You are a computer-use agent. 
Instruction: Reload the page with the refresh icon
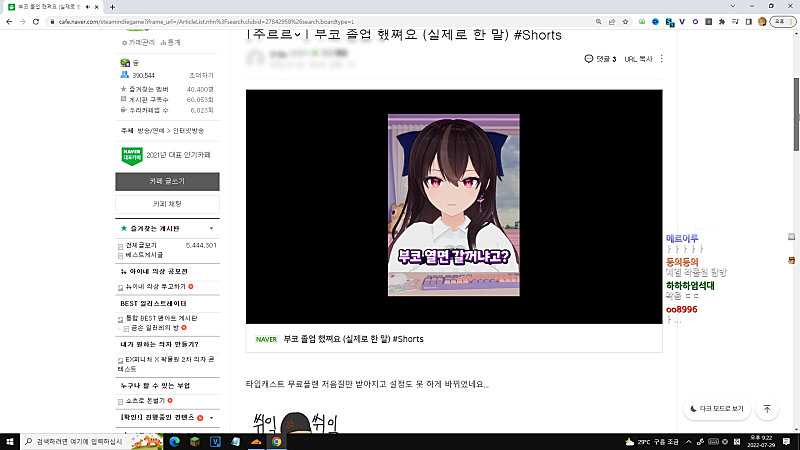[x=36, y=21]
